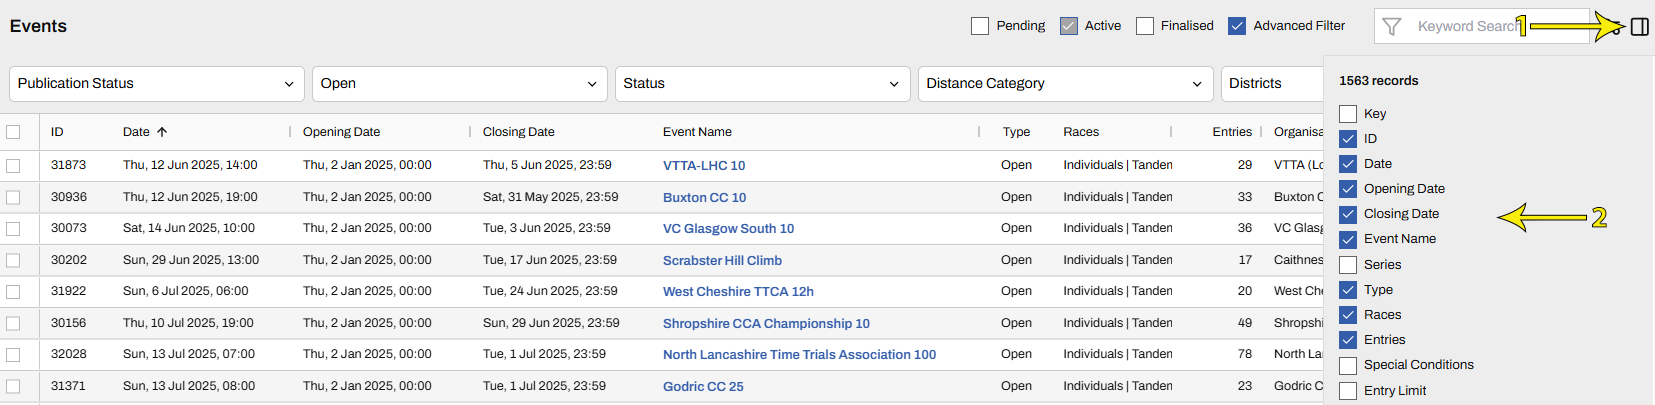Enable the Special Conditions column
The width and height of the screenshot is (1655, 405).
point(1348,366)
